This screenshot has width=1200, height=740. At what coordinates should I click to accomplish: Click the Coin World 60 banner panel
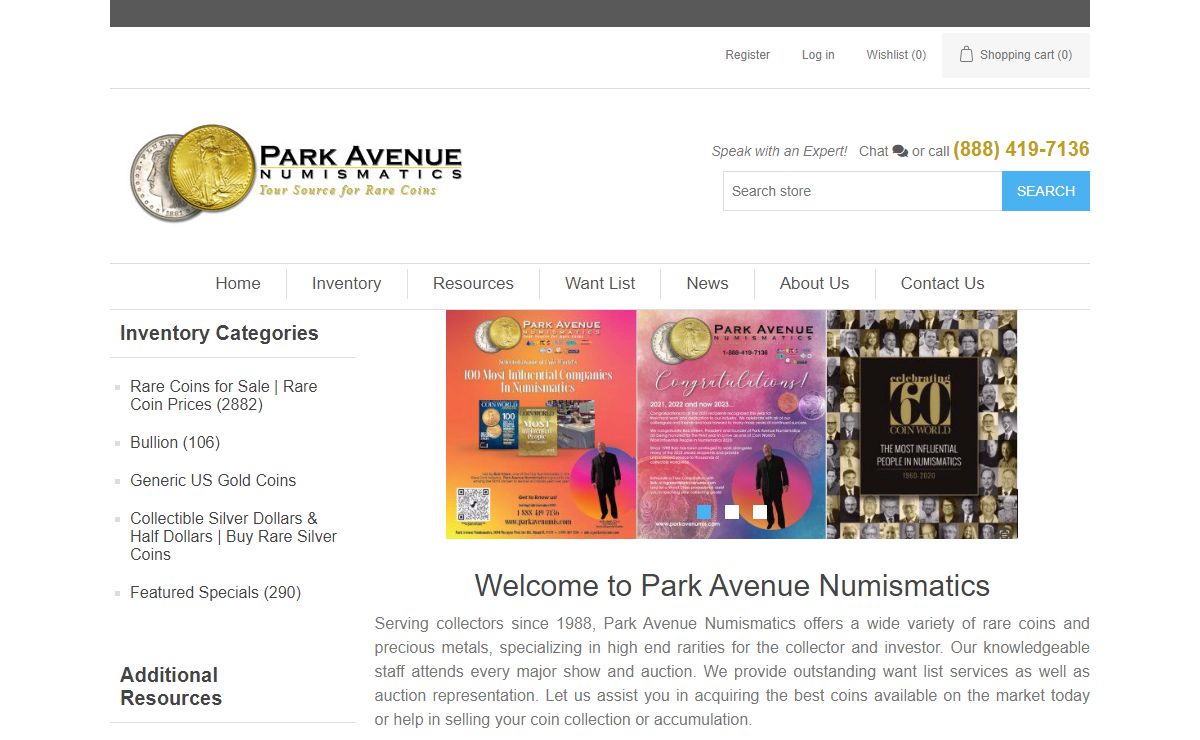point(922,424)
